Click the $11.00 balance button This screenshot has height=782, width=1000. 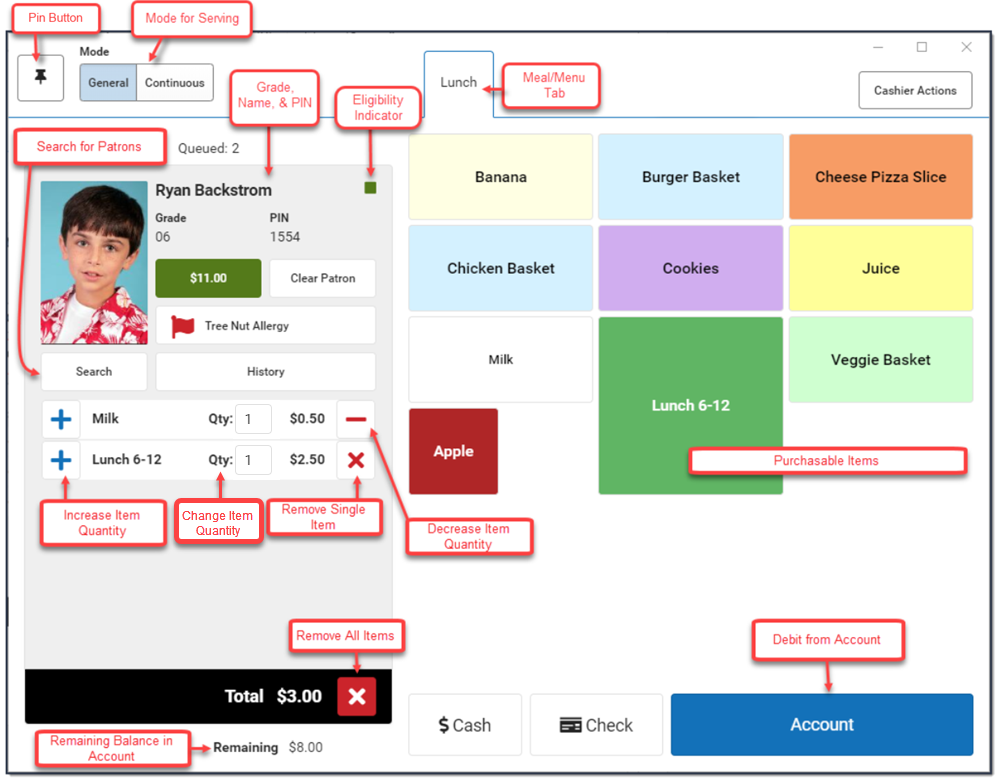[209, 278]
